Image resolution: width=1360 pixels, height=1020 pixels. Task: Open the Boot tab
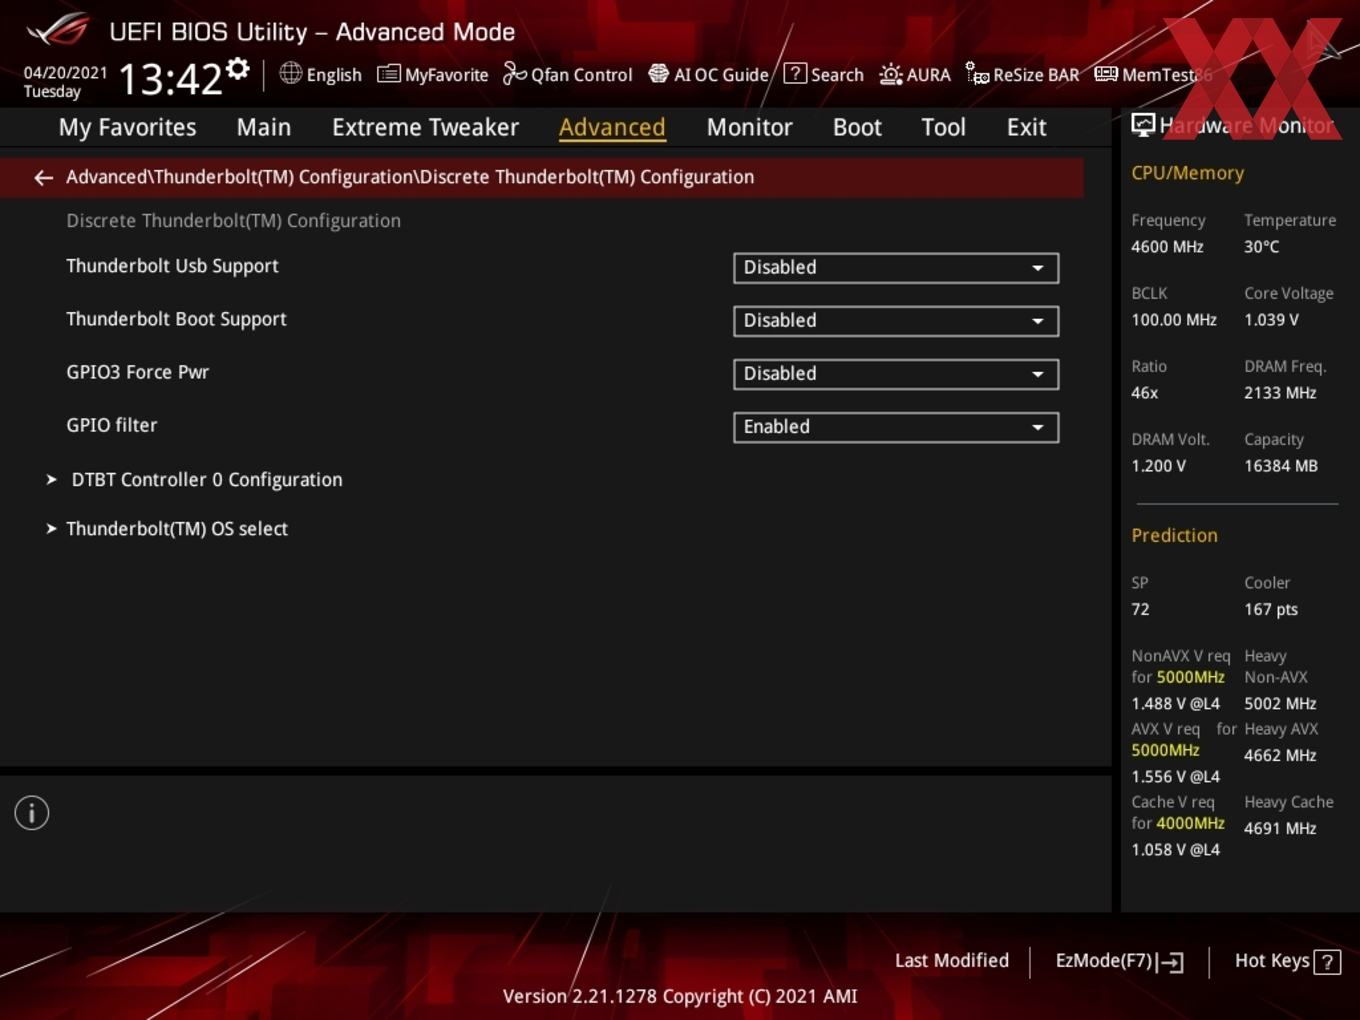(x=857, y=127)
